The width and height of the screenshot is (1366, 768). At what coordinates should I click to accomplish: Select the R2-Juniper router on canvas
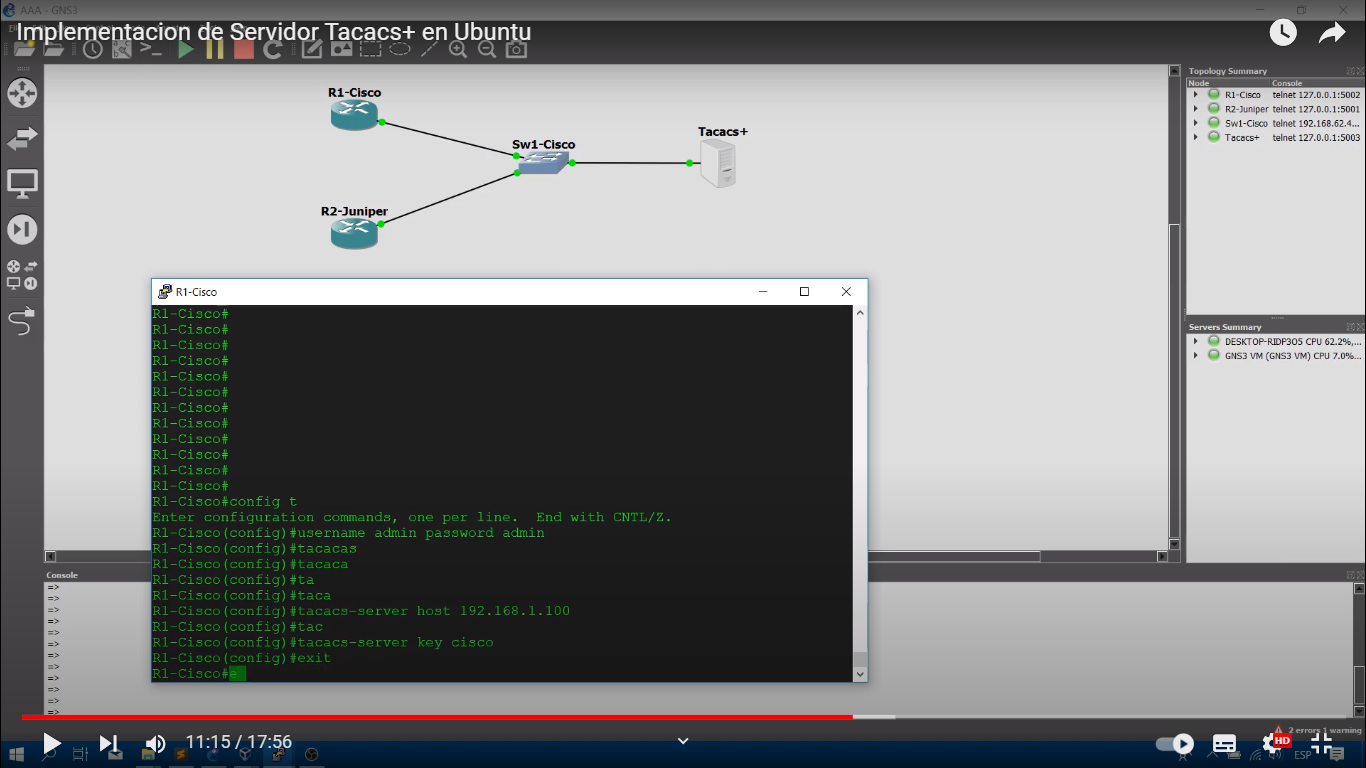[354, 234]
